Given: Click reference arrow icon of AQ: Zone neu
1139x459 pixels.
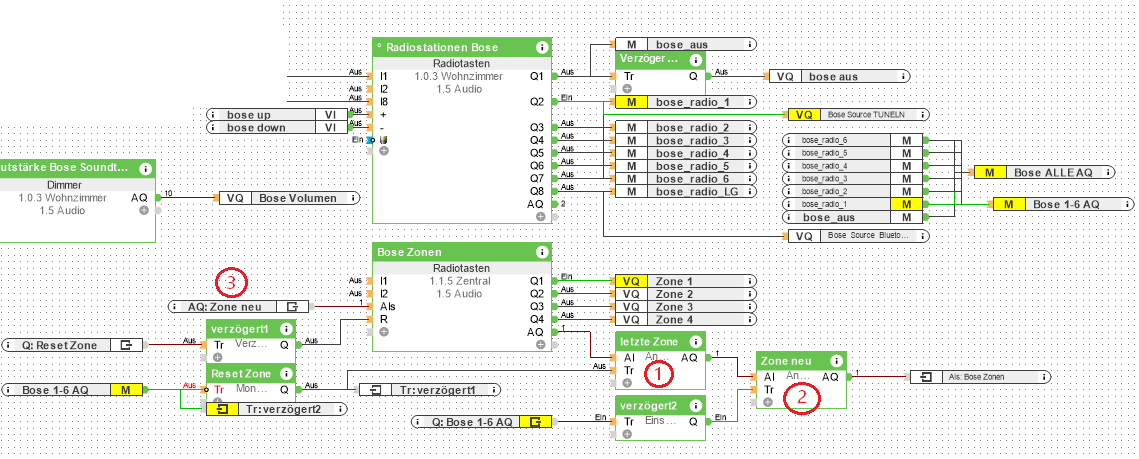Looking at the screenshot, I should 292,306.
